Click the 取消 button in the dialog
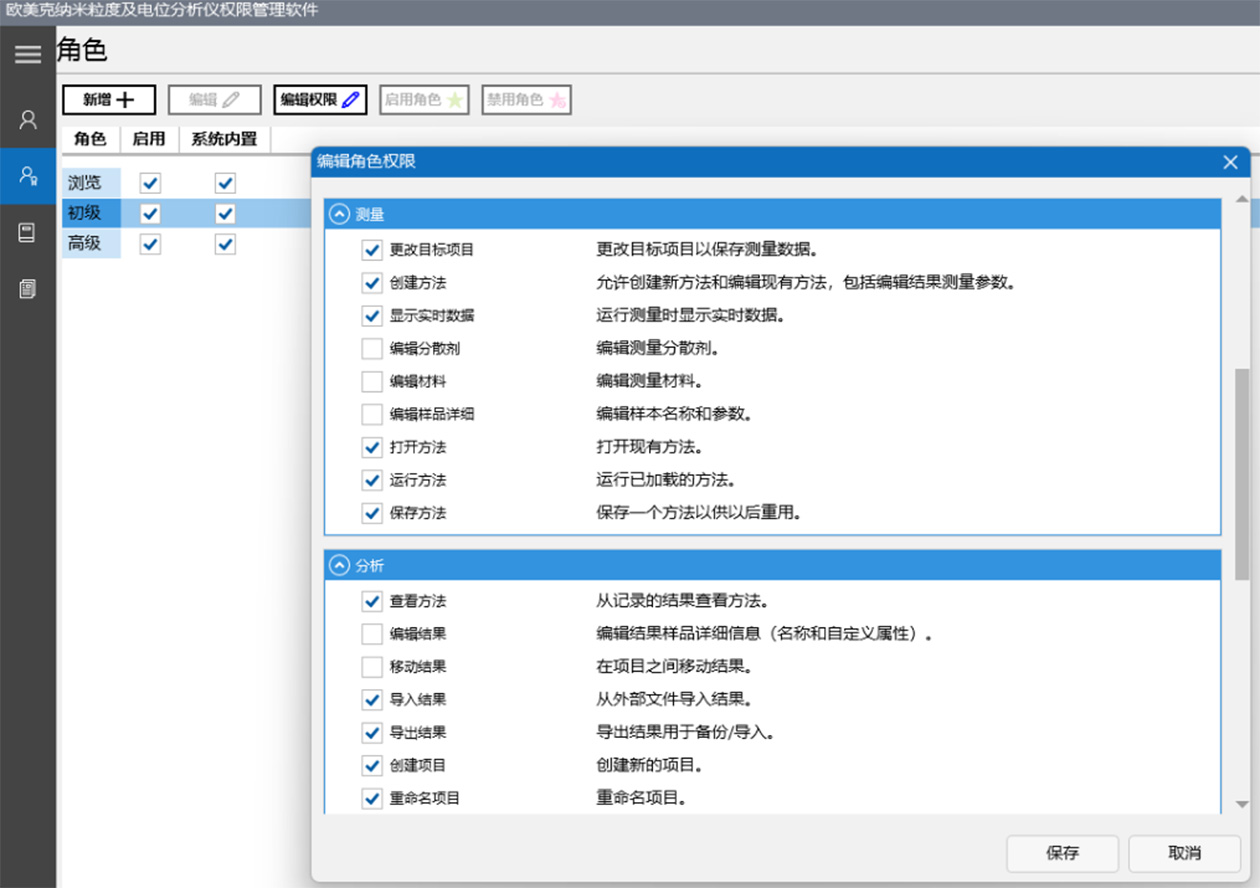Image resolution: width=1260 pixels, height=888 pixels. (1185, 853)
